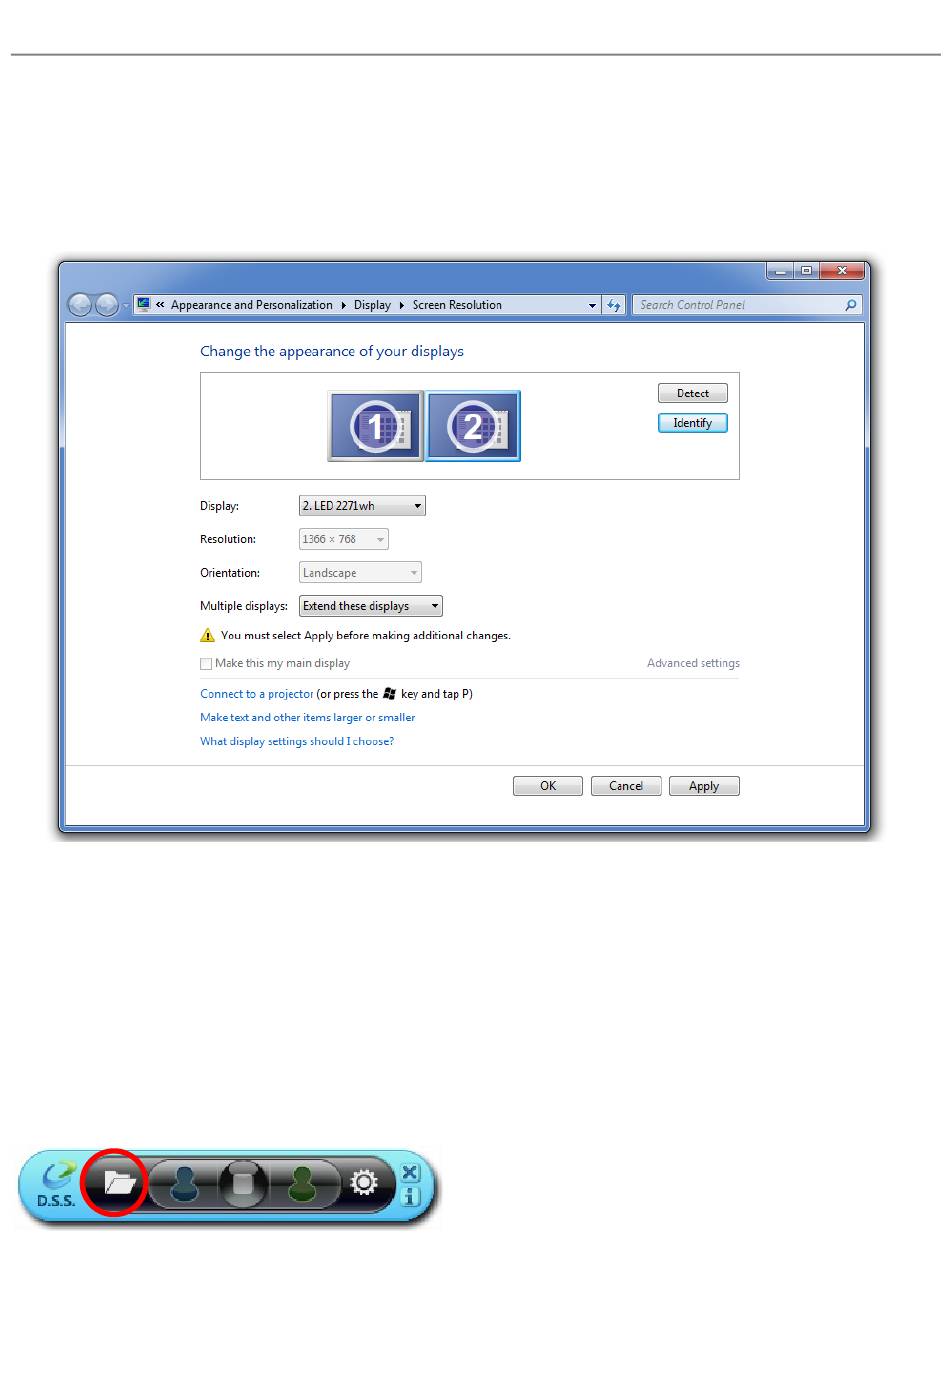Select monitor 2 thumbnail
This screenshot has width=950, height=1387.
(x=473, y=426)
